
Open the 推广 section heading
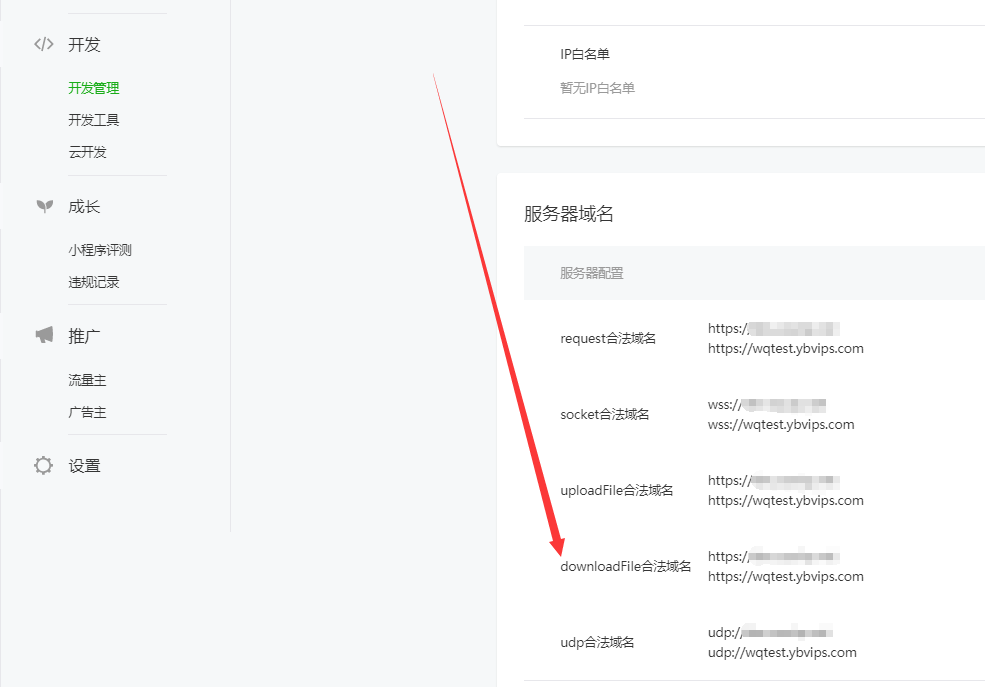click(84, 336)
